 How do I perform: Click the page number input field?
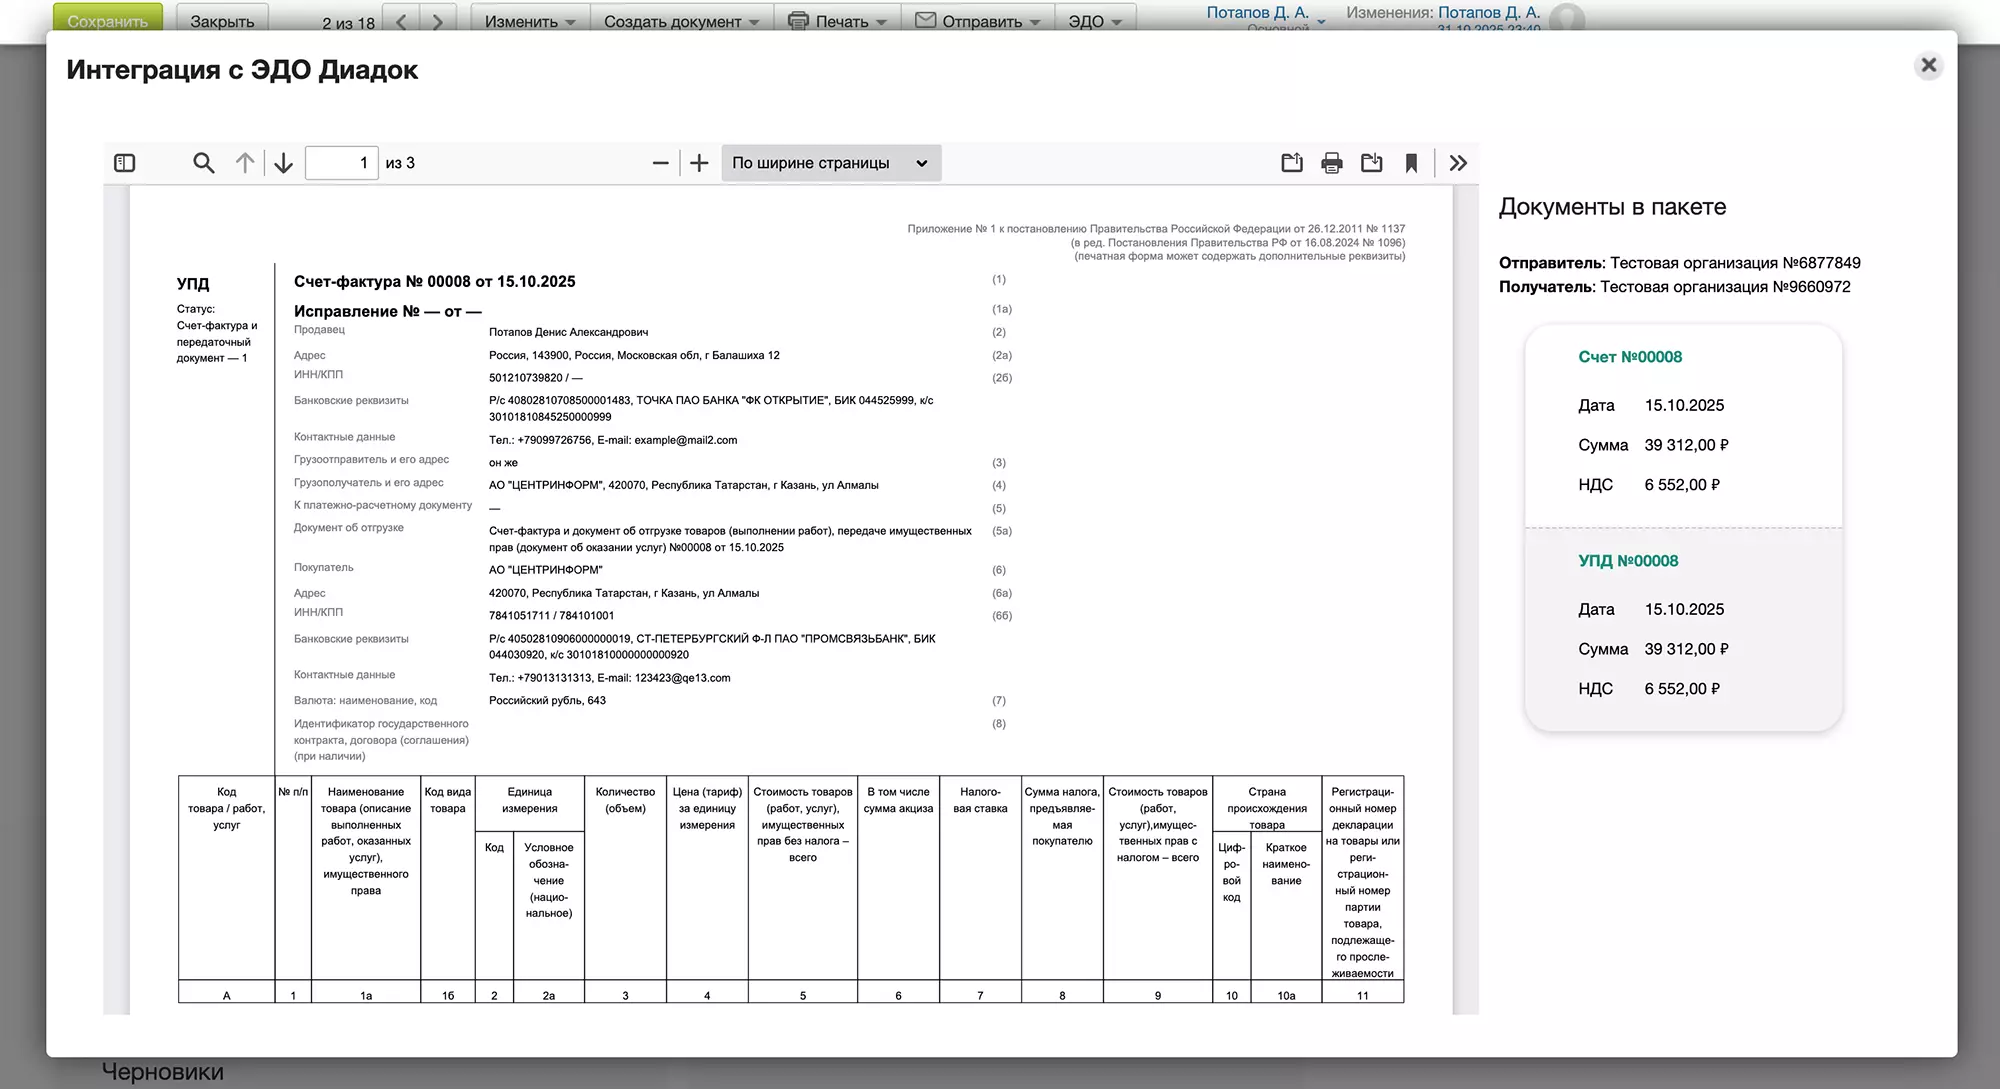tap(341, 163)
